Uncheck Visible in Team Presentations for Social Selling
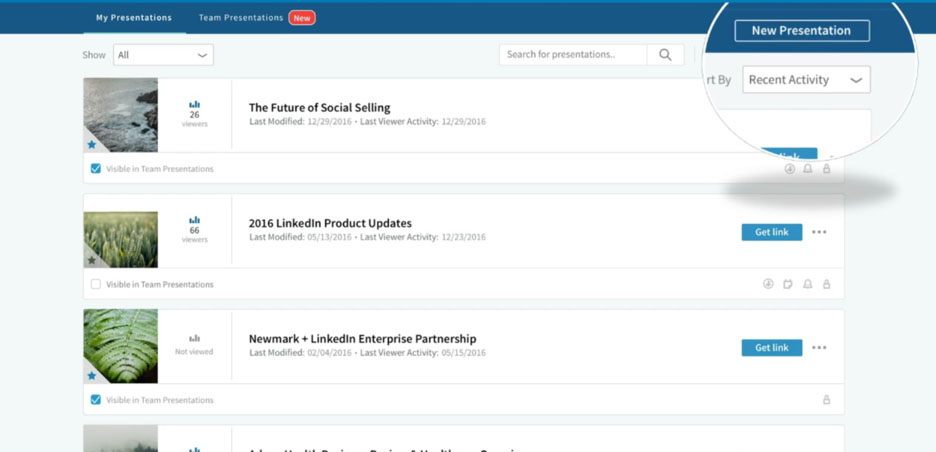Image resolution: width=936 pixels, height=452 pixels. (96, 169)
